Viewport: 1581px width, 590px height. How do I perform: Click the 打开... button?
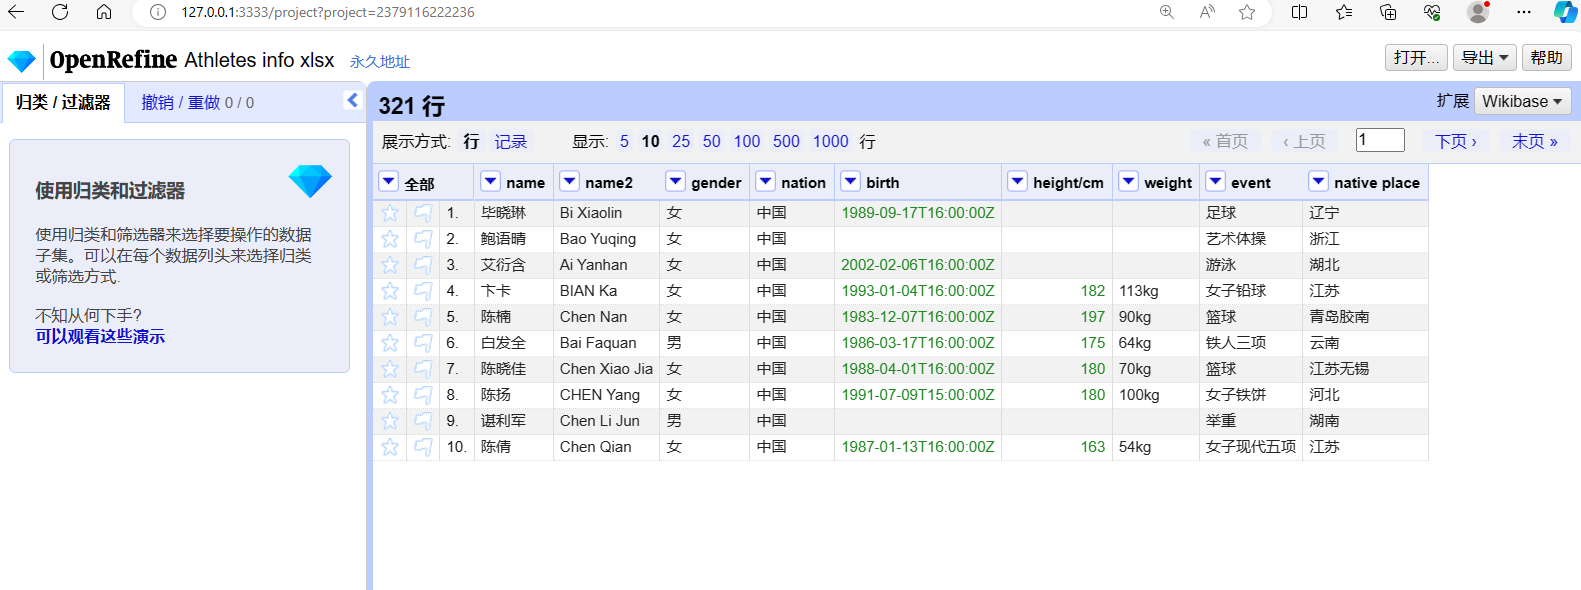[1416, 57]
